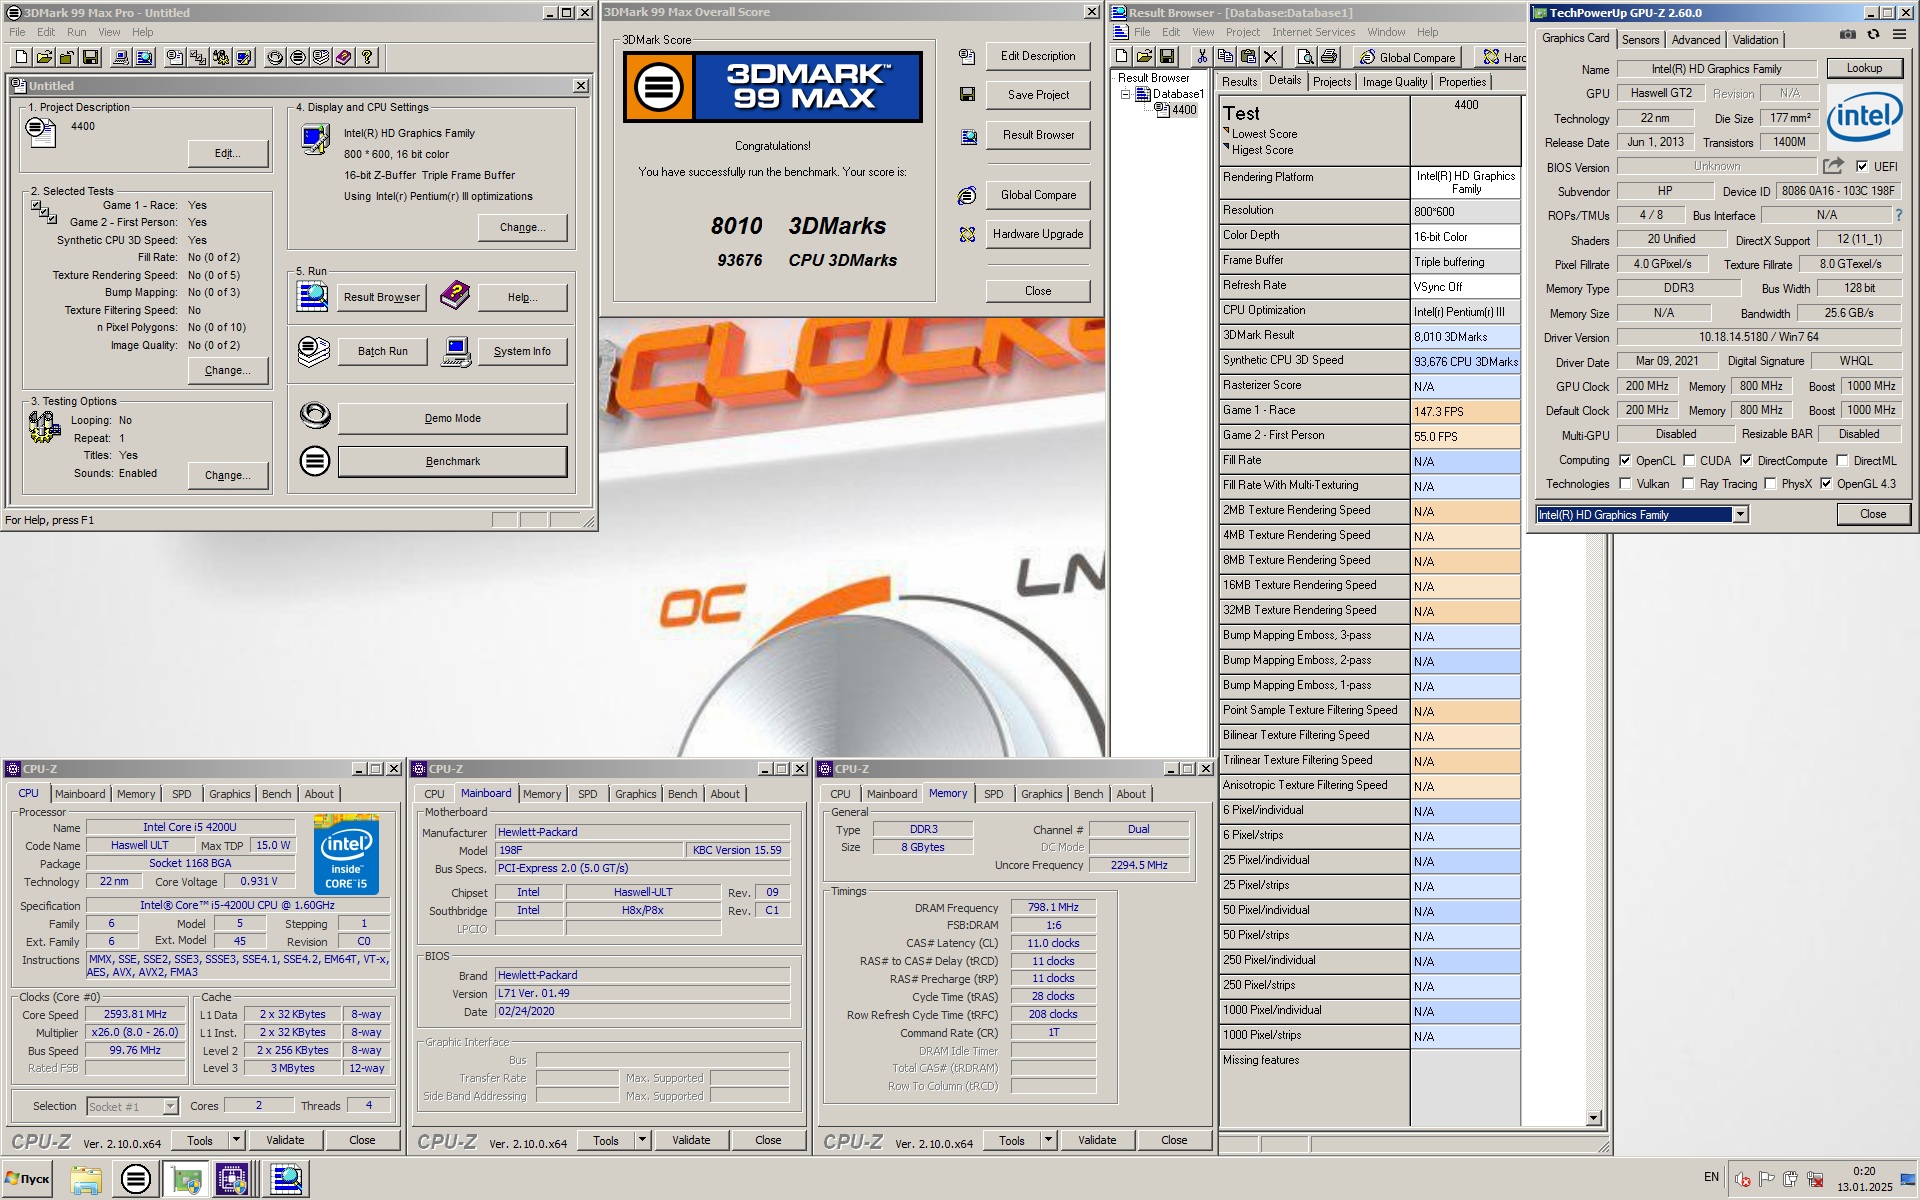Click GPU-Z screenshot camera icon

coord(1848,35)
